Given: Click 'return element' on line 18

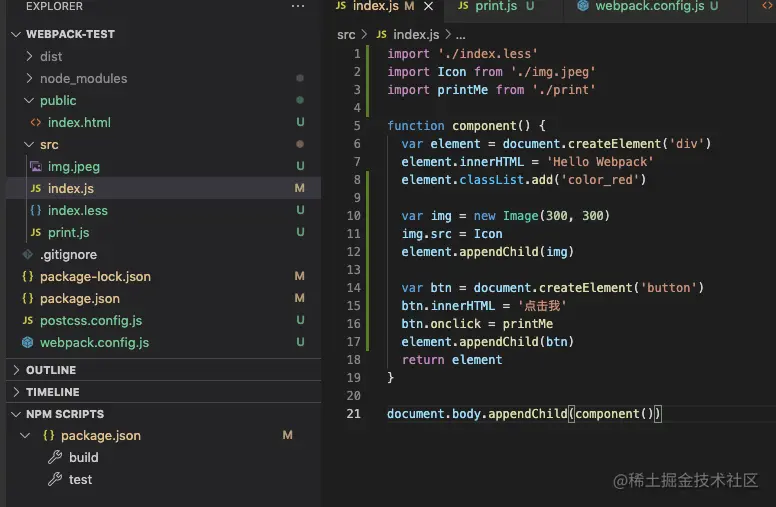Looking at the screenshot, I should click(x=452, y=360).
